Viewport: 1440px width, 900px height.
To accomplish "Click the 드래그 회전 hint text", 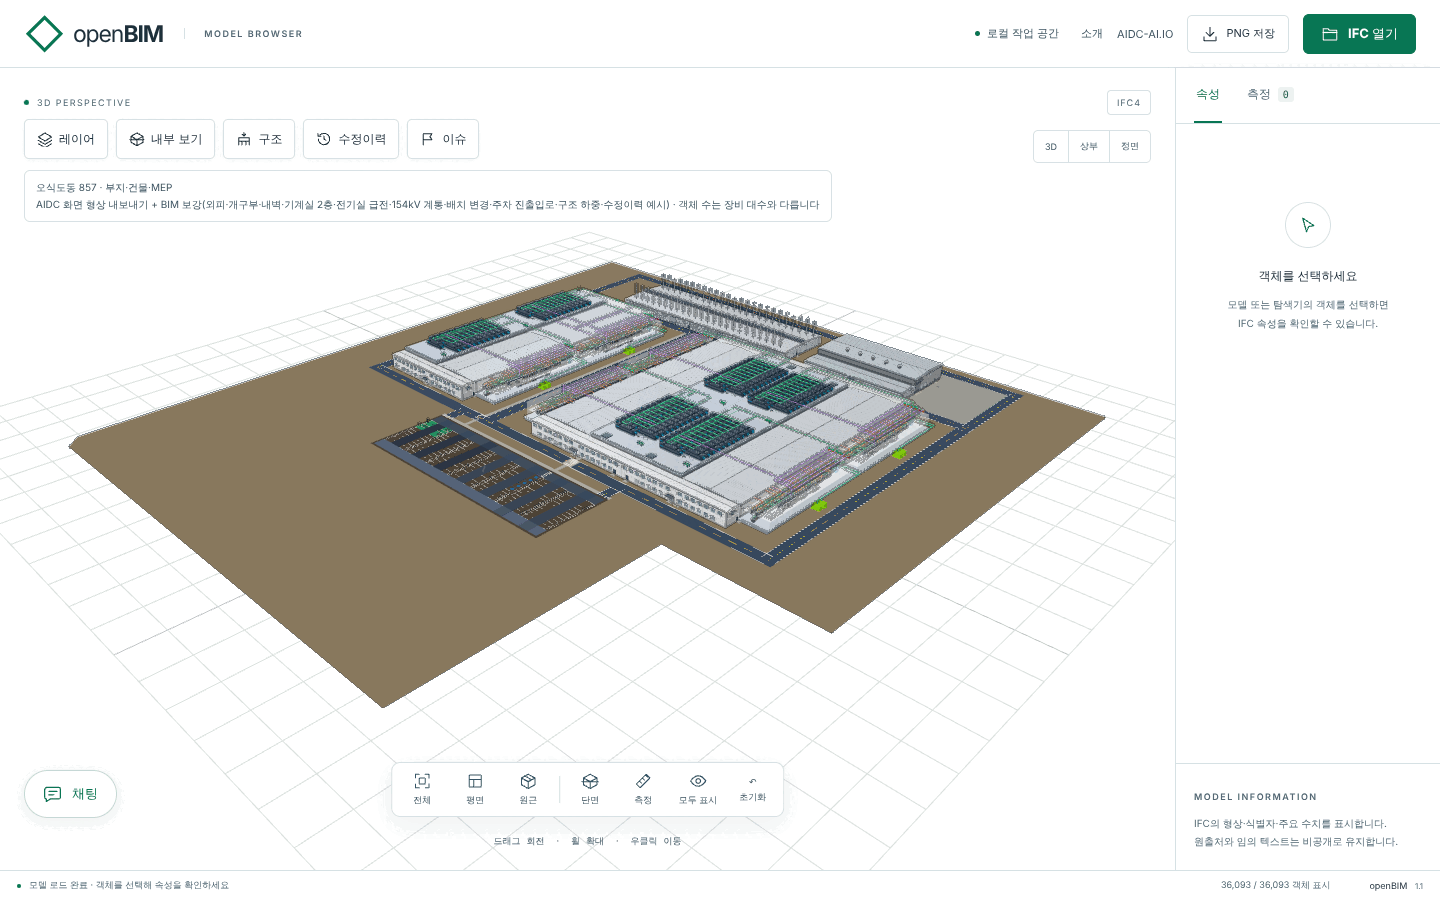I will [519, 841].
